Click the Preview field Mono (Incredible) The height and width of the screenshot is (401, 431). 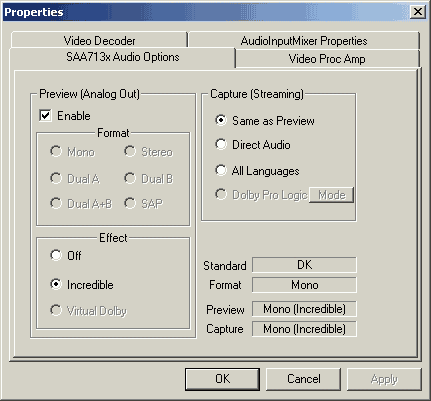(304, 309)
